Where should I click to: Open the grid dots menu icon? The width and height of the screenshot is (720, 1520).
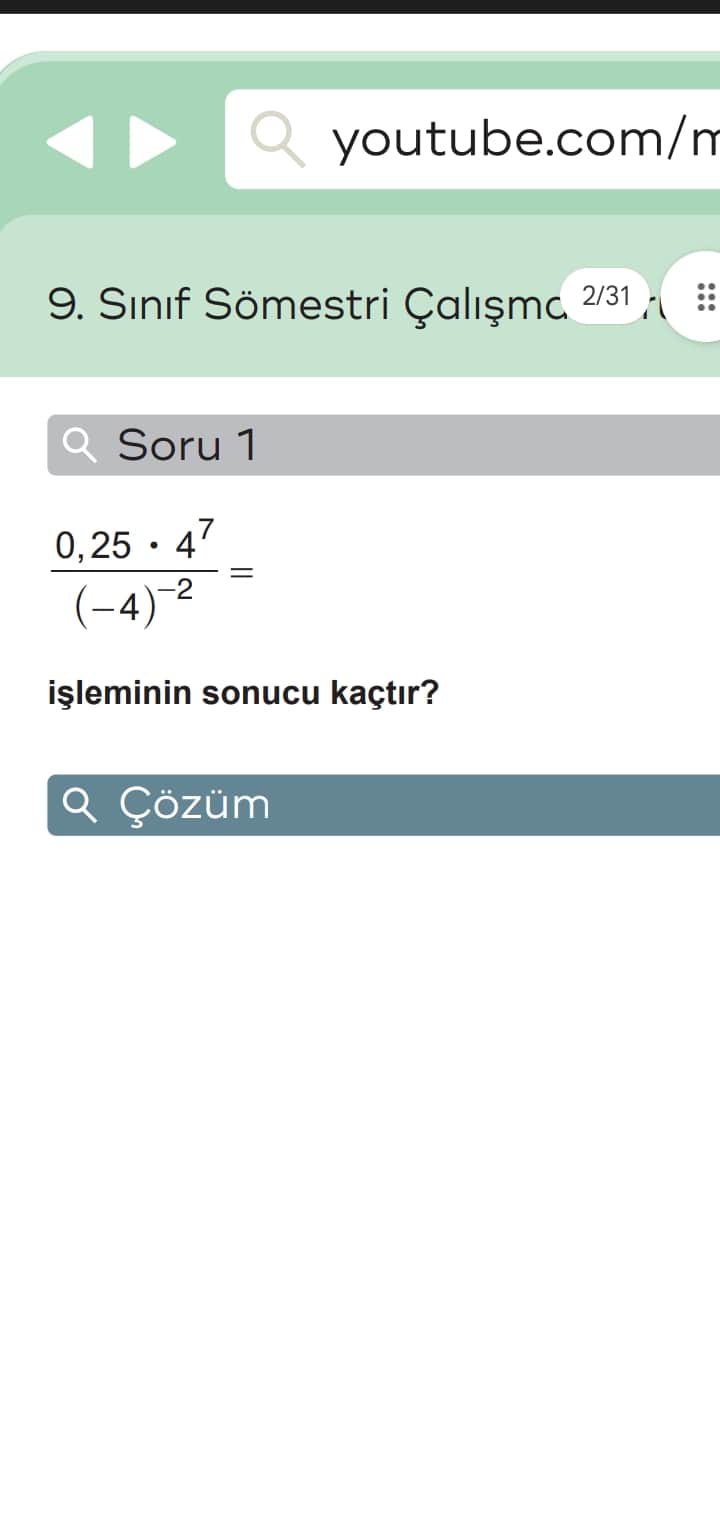(704, 297)
